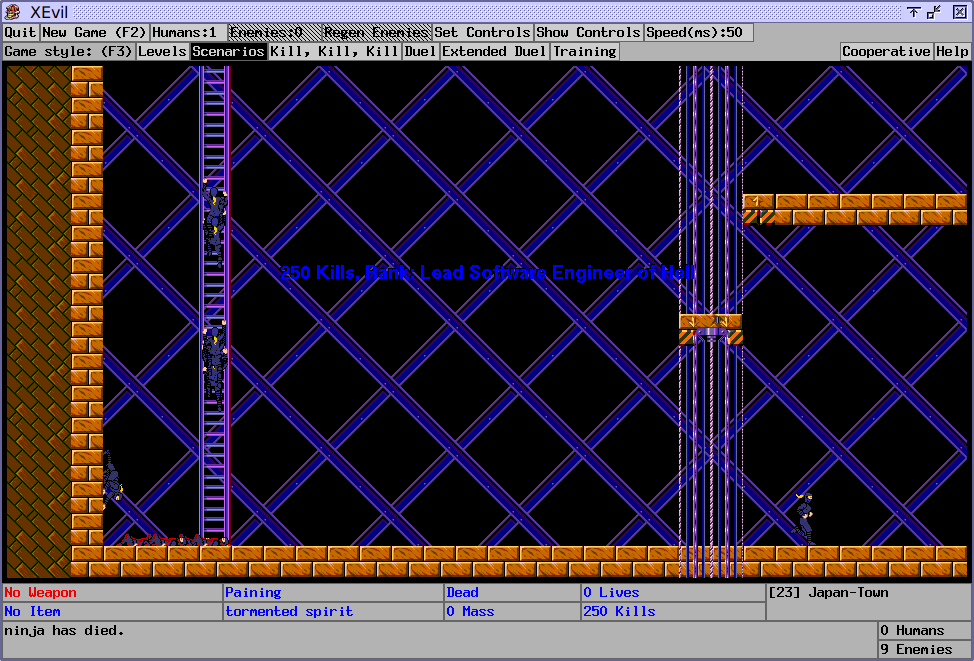This screenshot has width=974, height=661.
Task: Click the "No Item" status text
Action: pyautogui.click(x=32, y=612)
